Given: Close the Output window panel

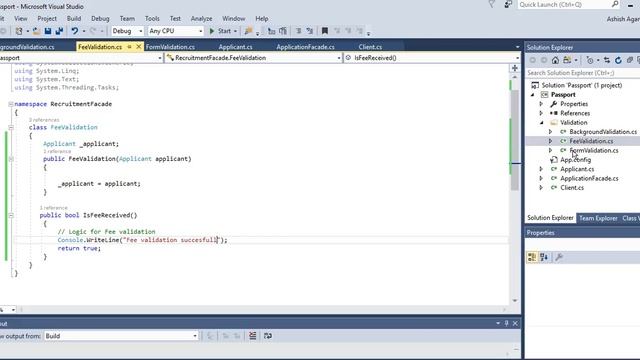Looking at the screenshot, I should (x=515, y=323).
